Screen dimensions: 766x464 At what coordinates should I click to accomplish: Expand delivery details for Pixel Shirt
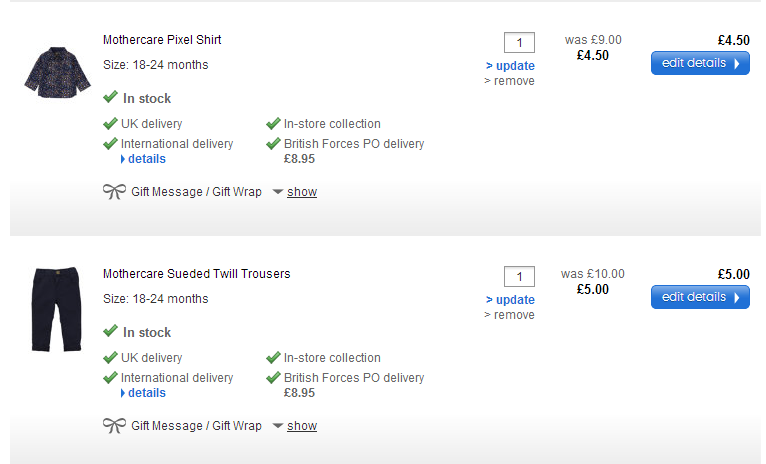pos(143,159)
